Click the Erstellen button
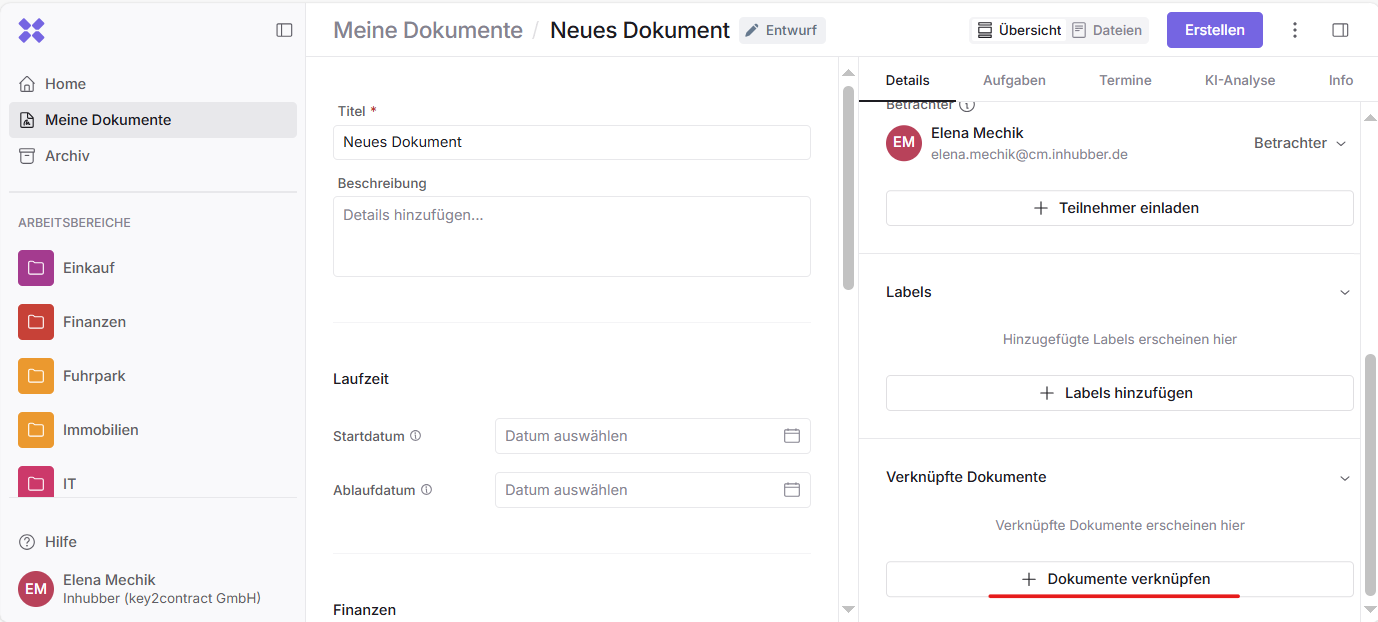The image size is (1378, 622). (1214, 30)
